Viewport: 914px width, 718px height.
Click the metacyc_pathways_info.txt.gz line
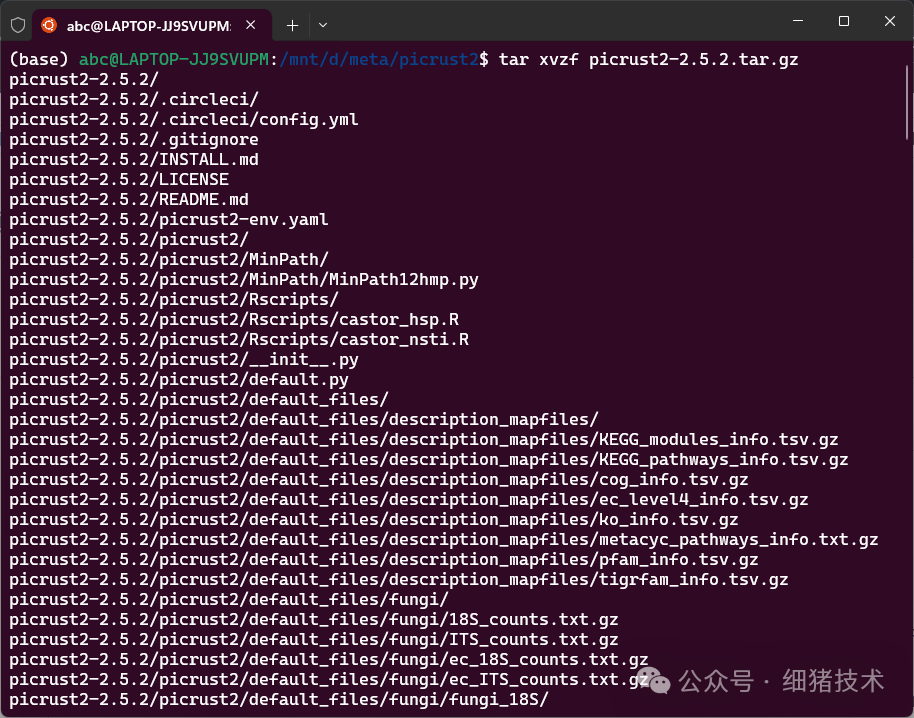444,540
